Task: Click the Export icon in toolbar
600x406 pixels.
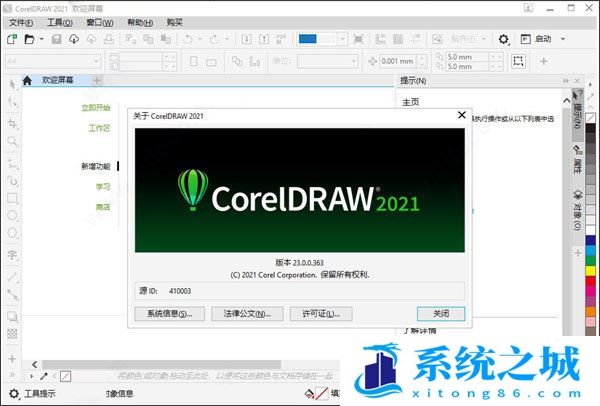Action: tap(264, 39)
